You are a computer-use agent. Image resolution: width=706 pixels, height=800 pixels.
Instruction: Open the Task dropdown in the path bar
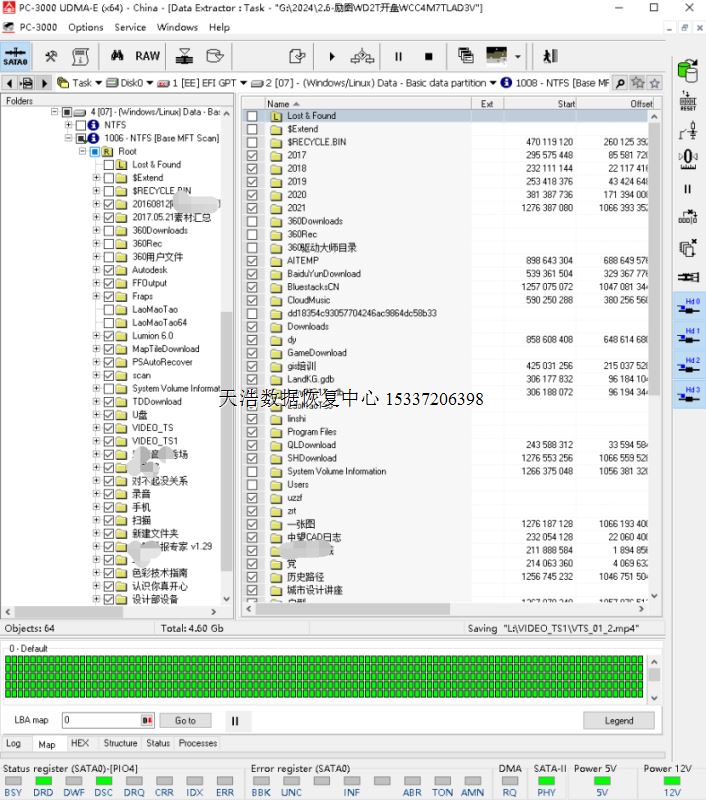point(99,83)
